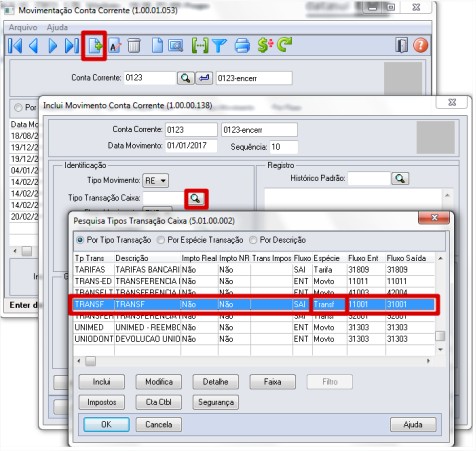Select the partly hidden Por radio in main window

tap(18, 107)
